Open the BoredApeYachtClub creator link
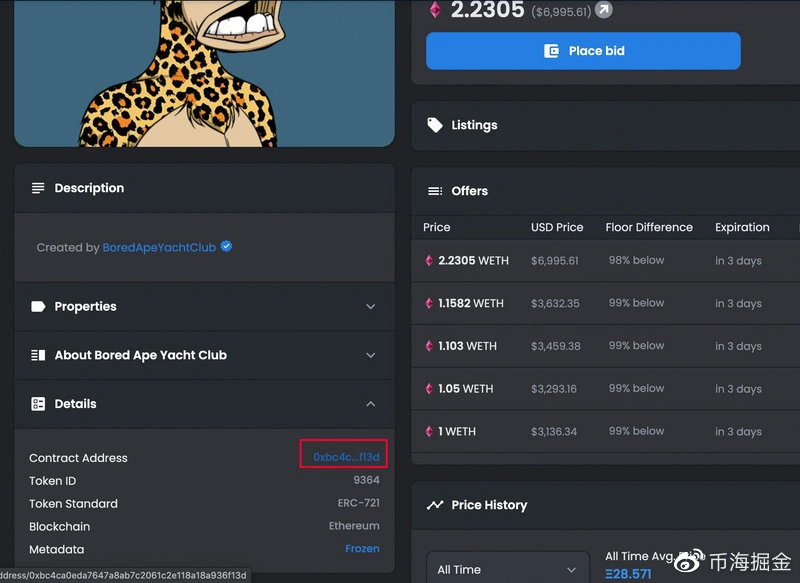 (x=159, y=247)
